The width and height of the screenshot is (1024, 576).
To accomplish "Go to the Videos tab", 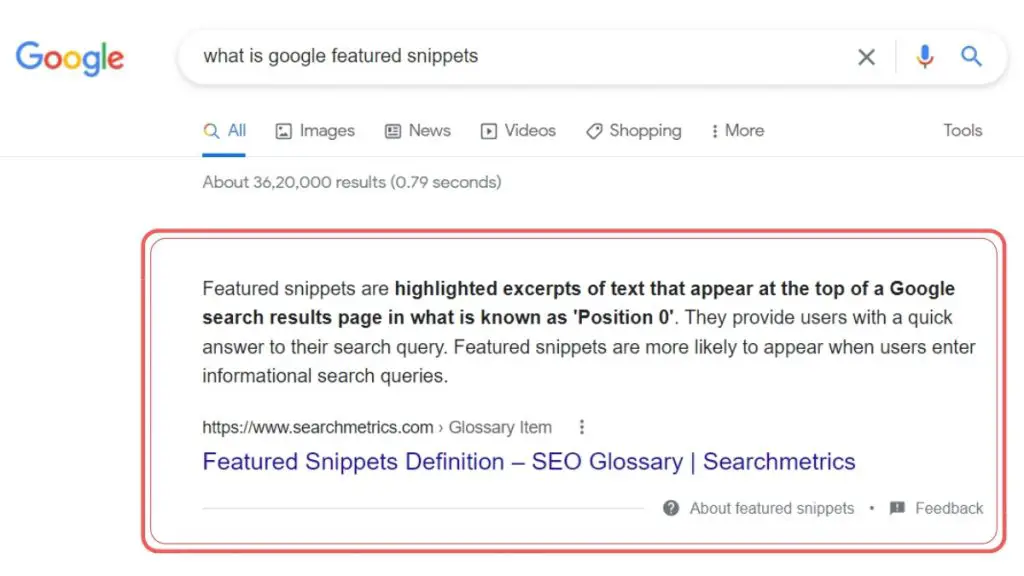I will tap(518, 131).
